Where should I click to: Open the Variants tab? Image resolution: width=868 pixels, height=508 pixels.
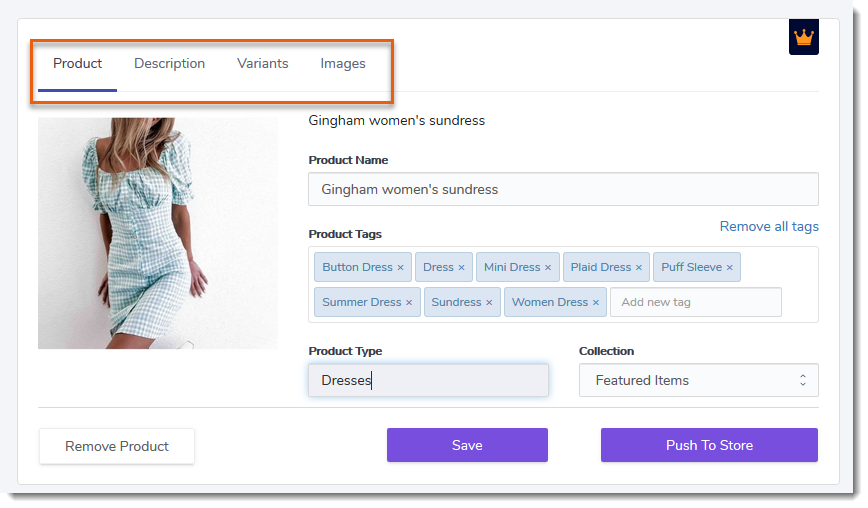[x=262, y=64]
